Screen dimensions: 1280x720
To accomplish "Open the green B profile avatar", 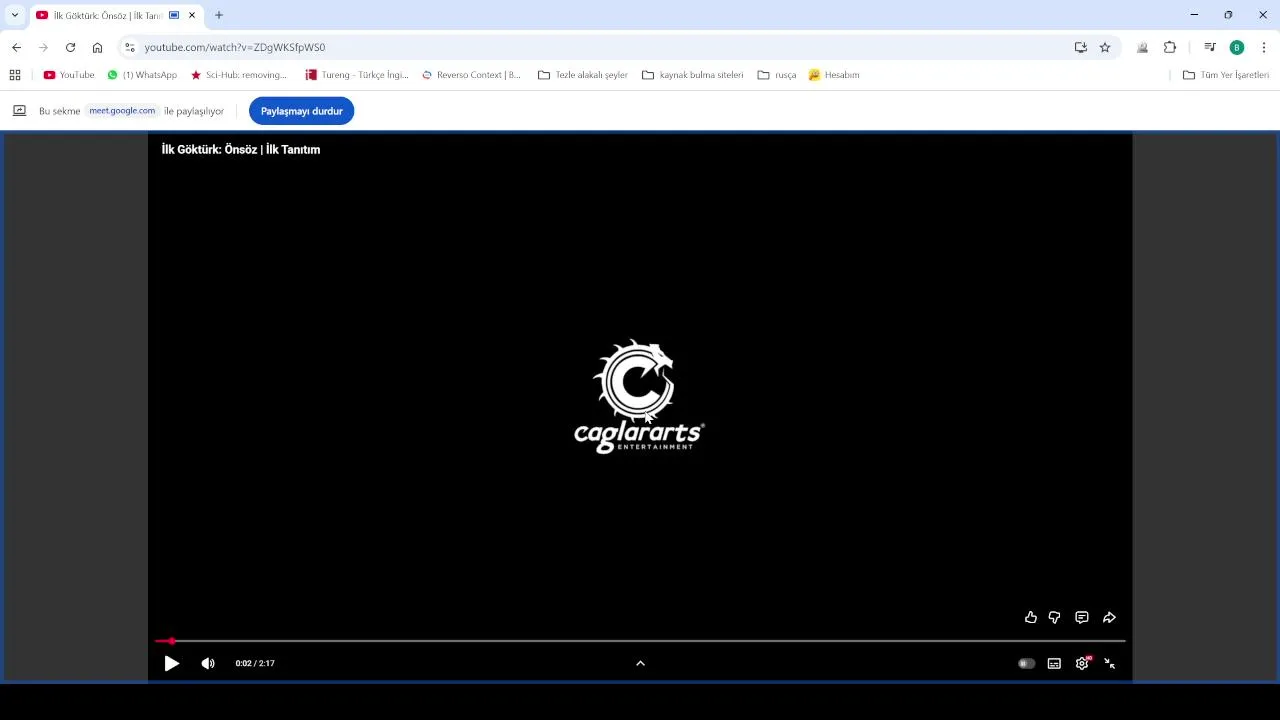I will (1237, 47).
